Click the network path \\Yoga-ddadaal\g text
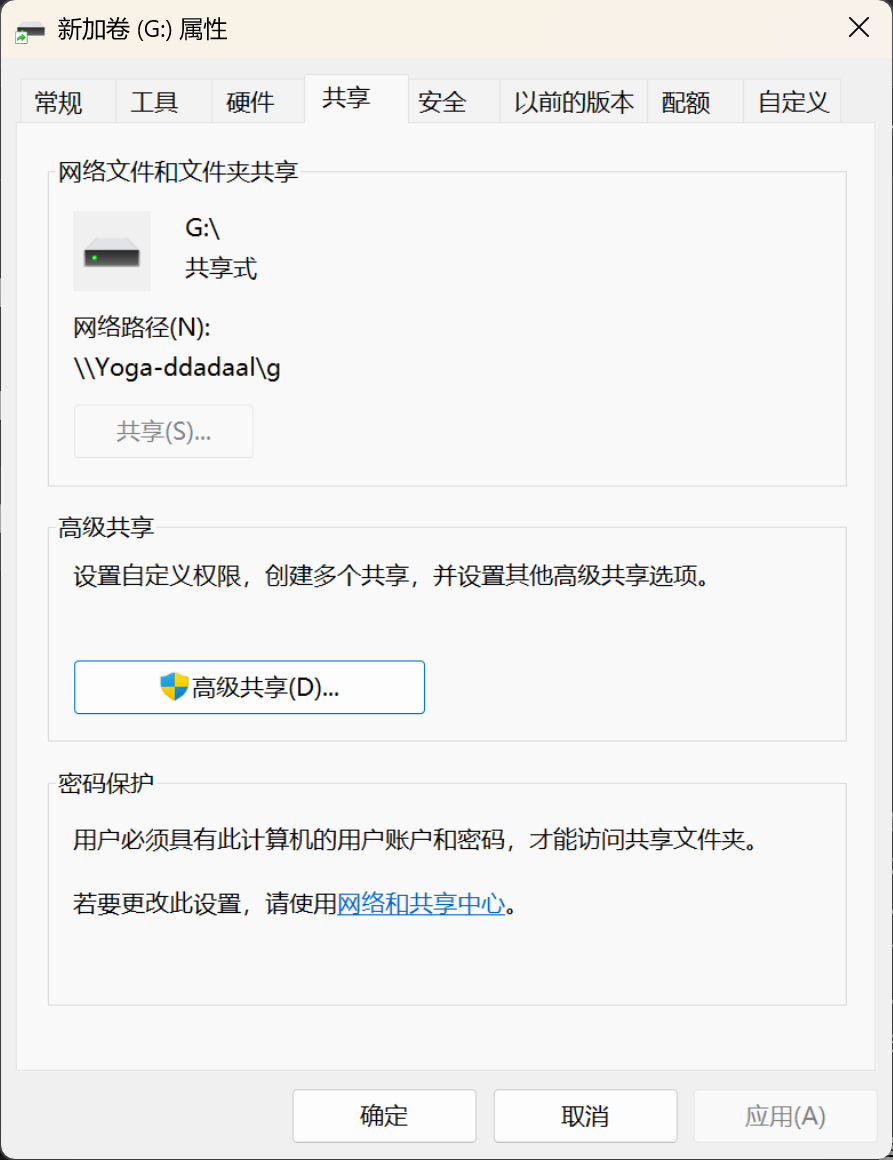The height and width of the screenshot is (1160, 893). [178, 368]
